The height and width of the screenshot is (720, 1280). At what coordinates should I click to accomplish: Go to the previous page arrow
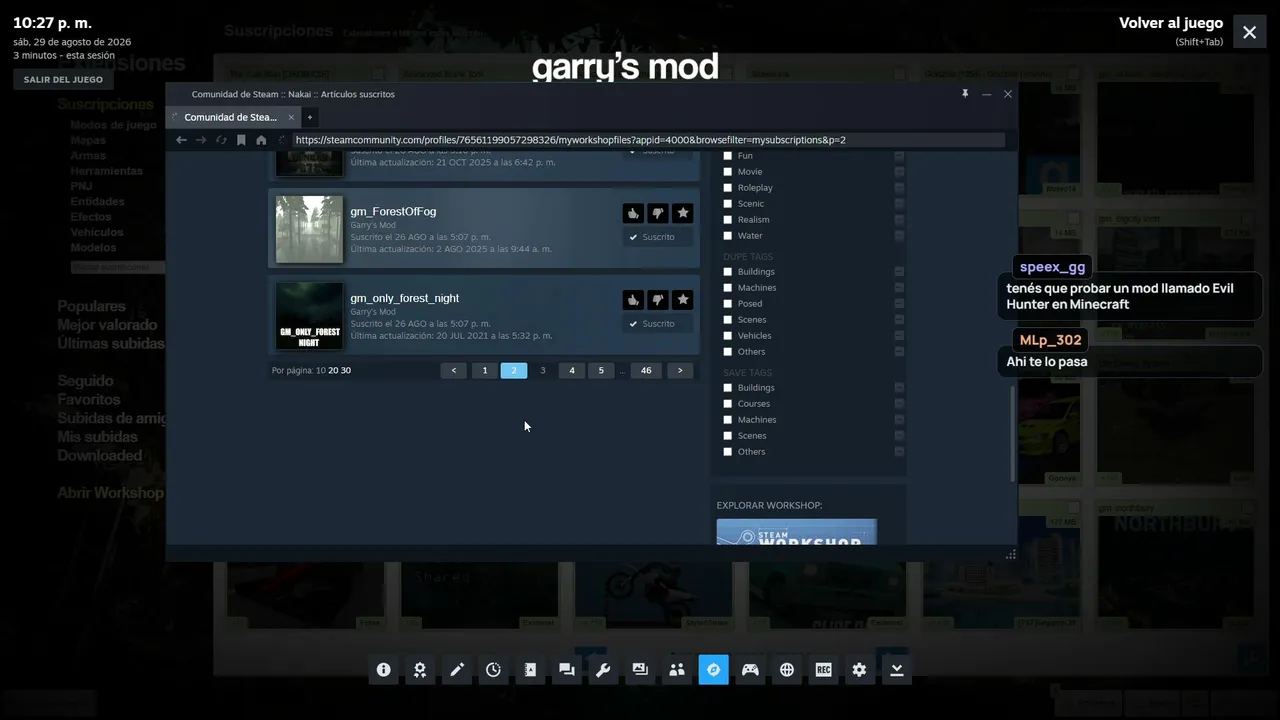pyautogui.click(x=454, y=370)
